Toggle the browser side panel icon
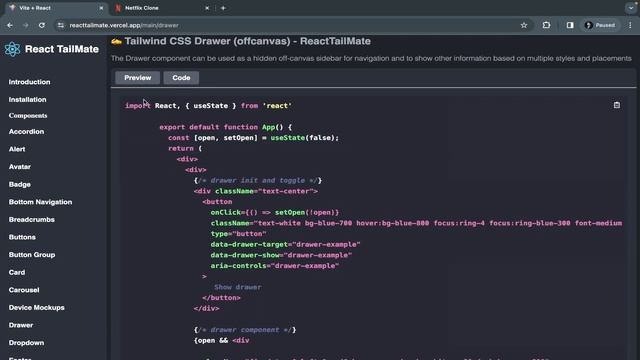Image resolution: width=640 pixels, height=360 pixels. (570, 25)
